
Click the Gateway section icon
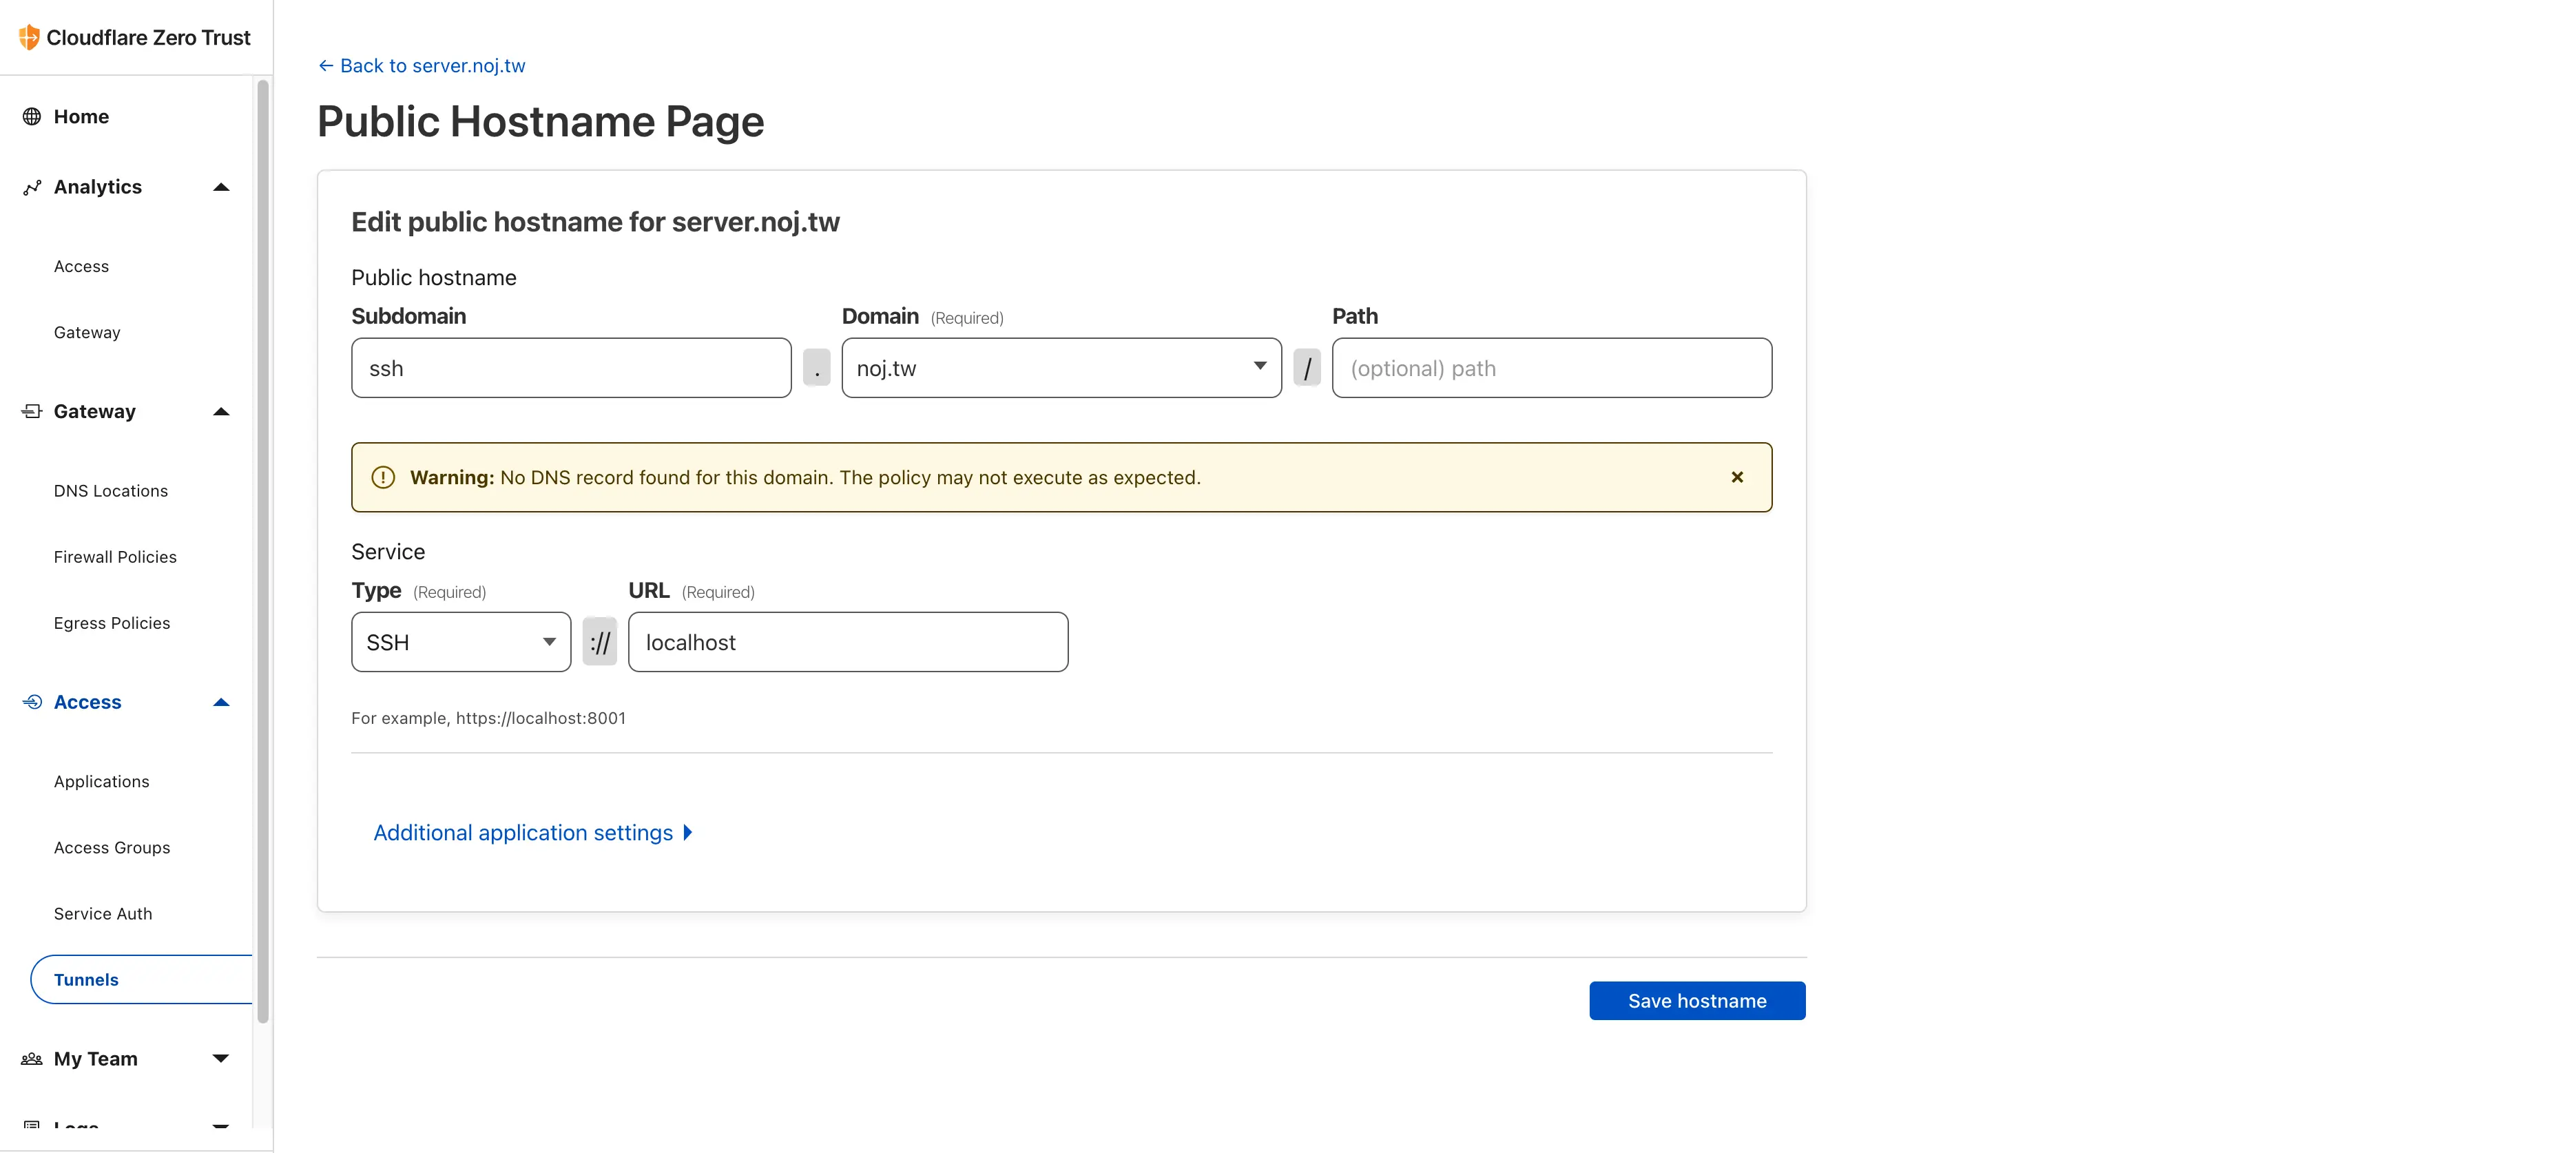point(32,411)
